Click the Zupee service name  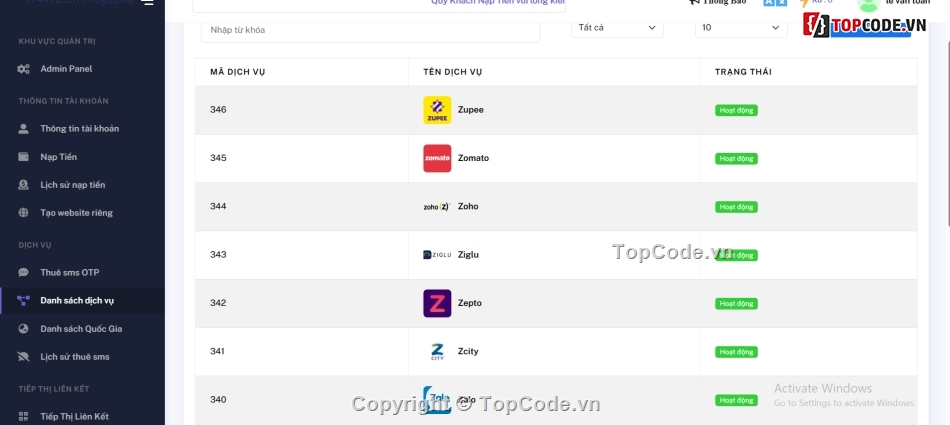click(471, 110)
